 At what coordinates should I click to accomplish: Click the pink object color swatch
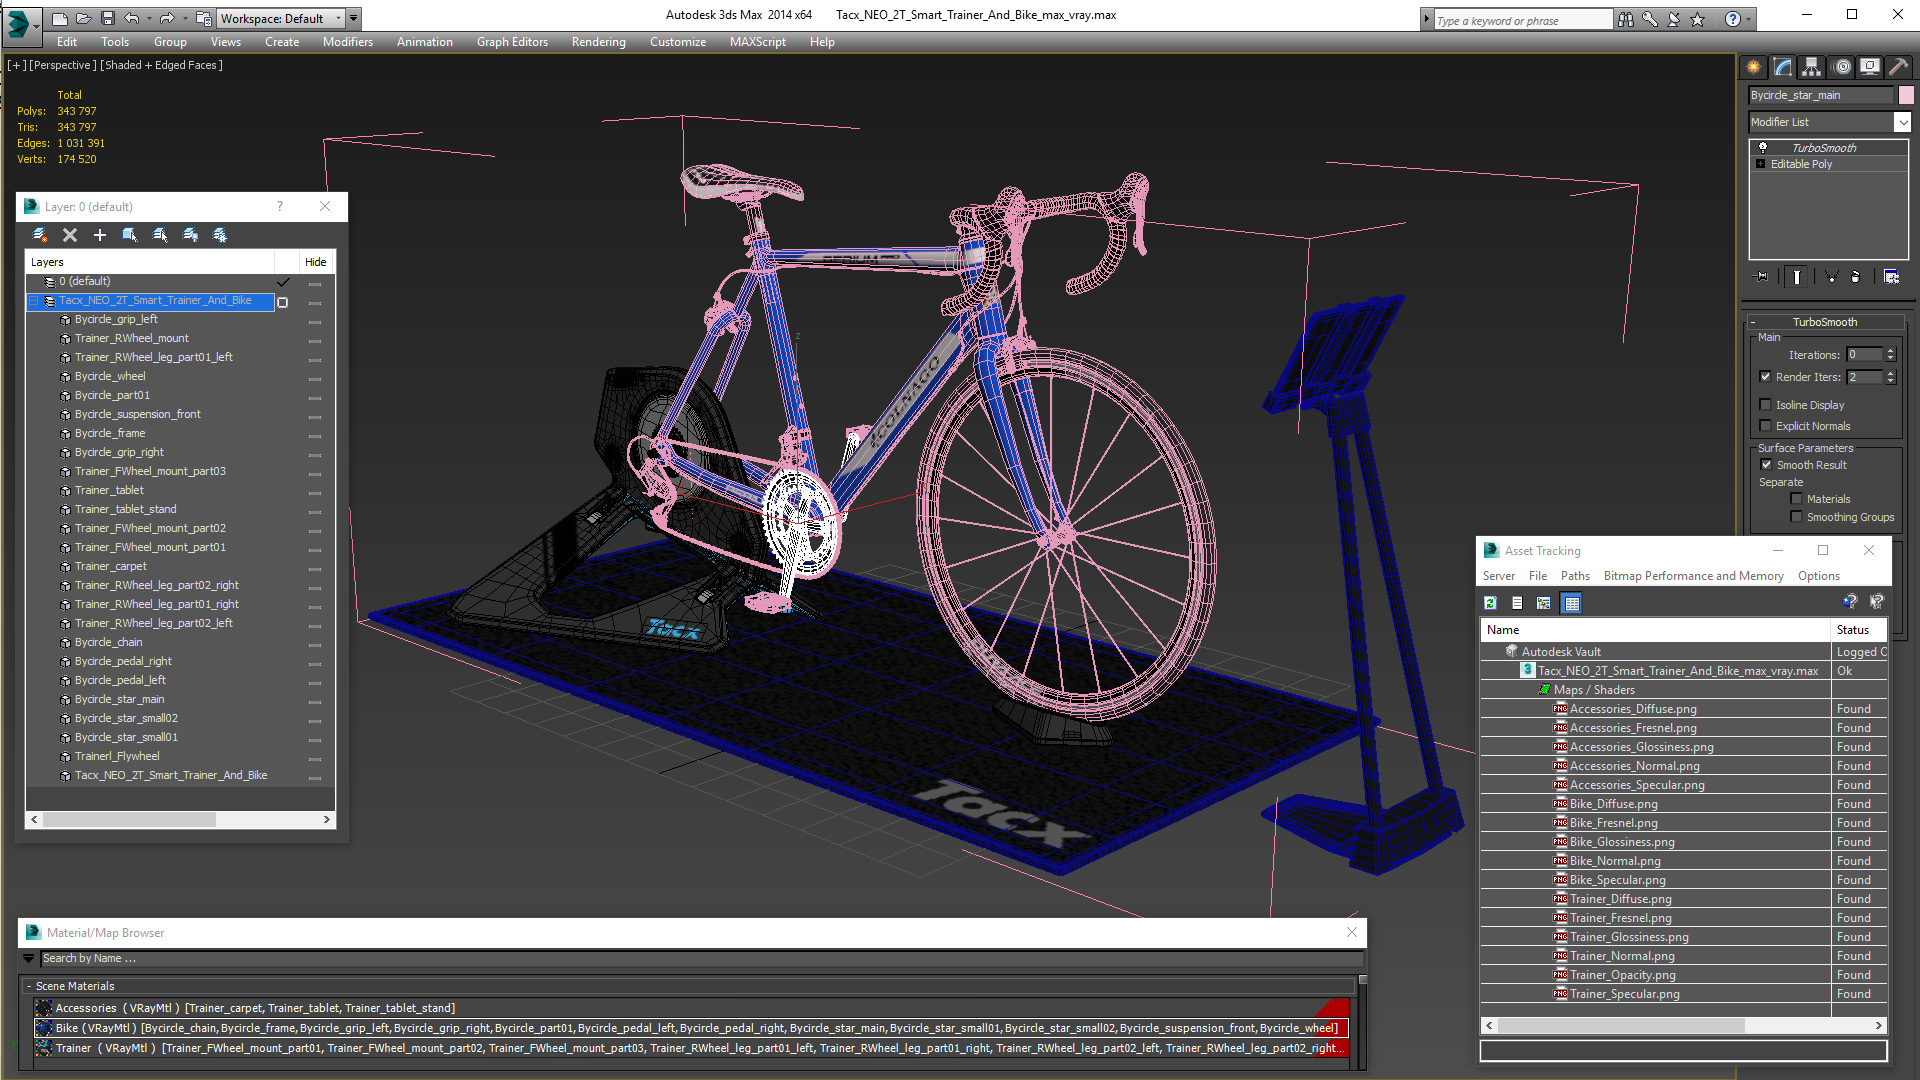click(x=1906, y=95)
